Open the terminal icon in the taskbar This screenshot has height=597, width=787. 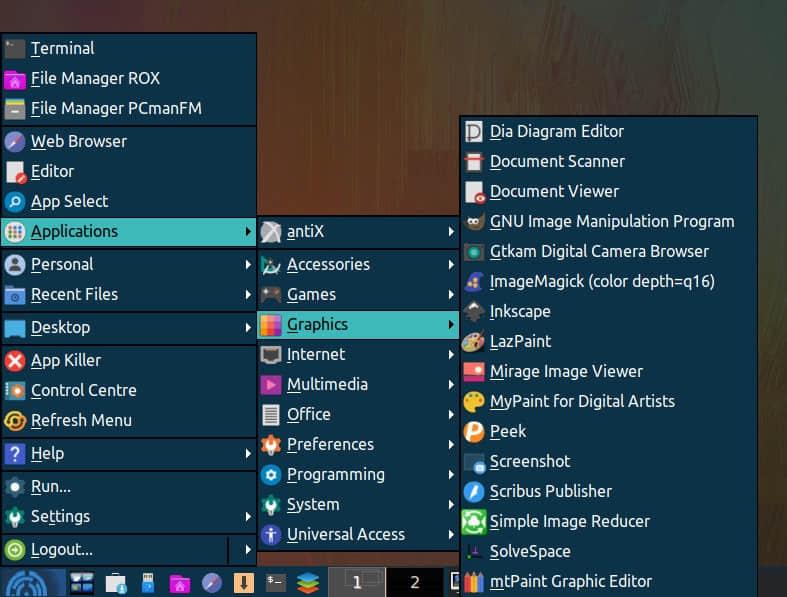277,582
